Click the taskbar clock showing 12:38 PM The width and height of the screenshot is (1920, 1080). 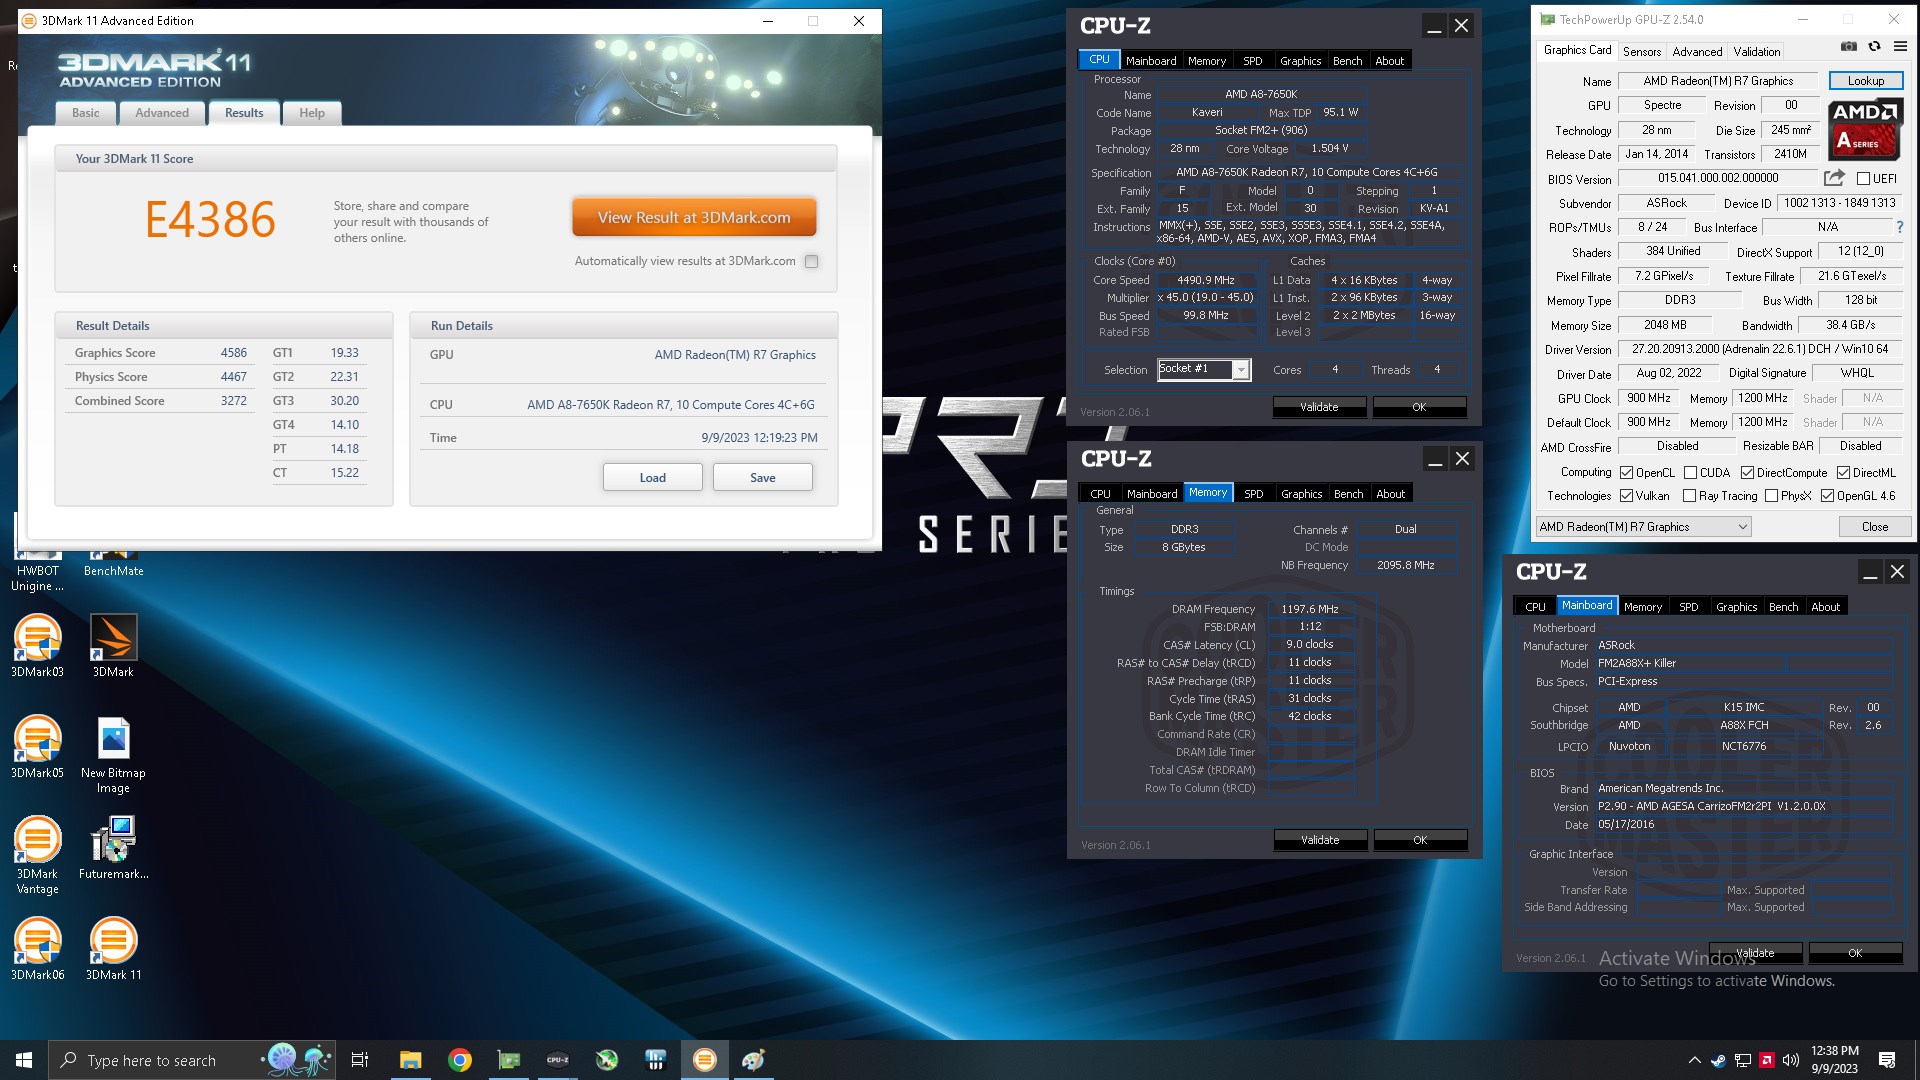[1834, 1060]
